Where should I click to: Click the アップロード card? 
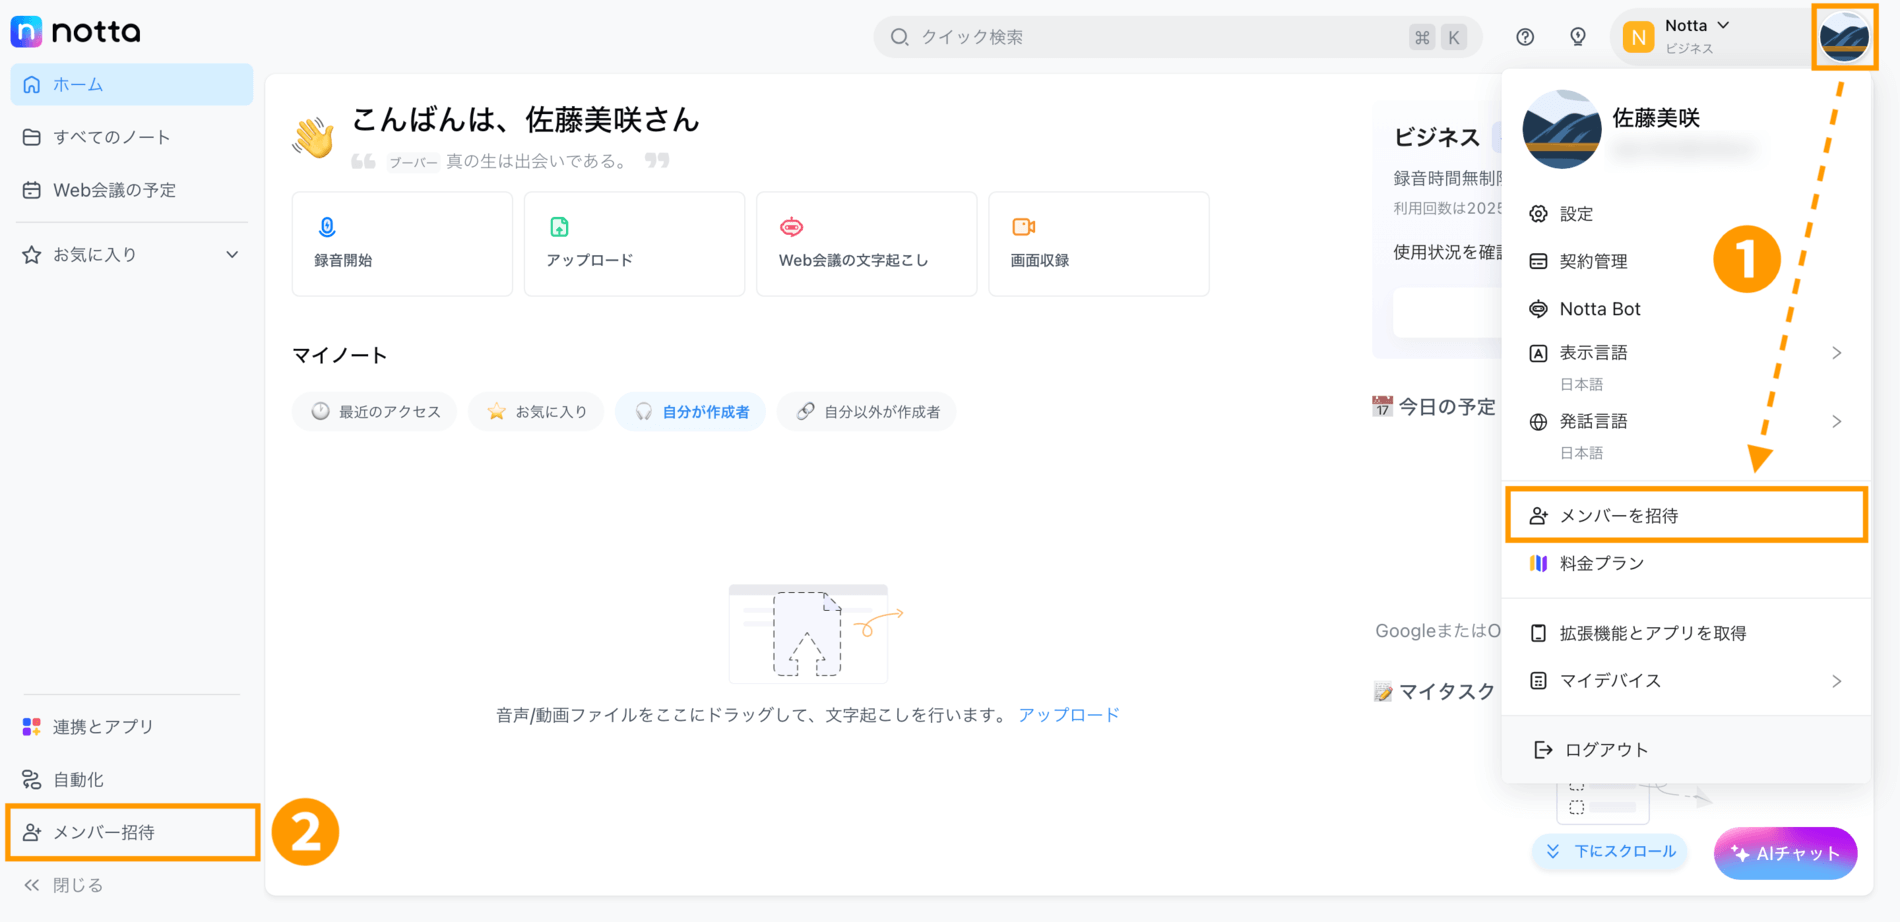pyautogui.click(x=634, y=244)
